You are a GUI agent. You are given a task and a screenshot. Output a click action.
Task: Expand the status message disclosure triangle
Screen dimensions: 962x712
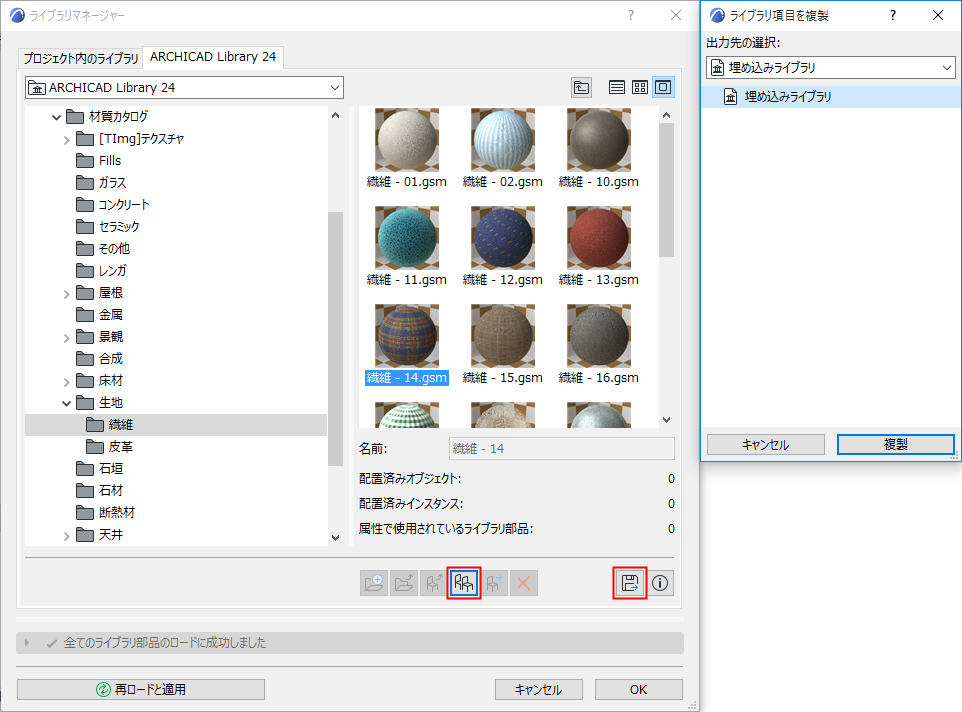click(26, 643)
